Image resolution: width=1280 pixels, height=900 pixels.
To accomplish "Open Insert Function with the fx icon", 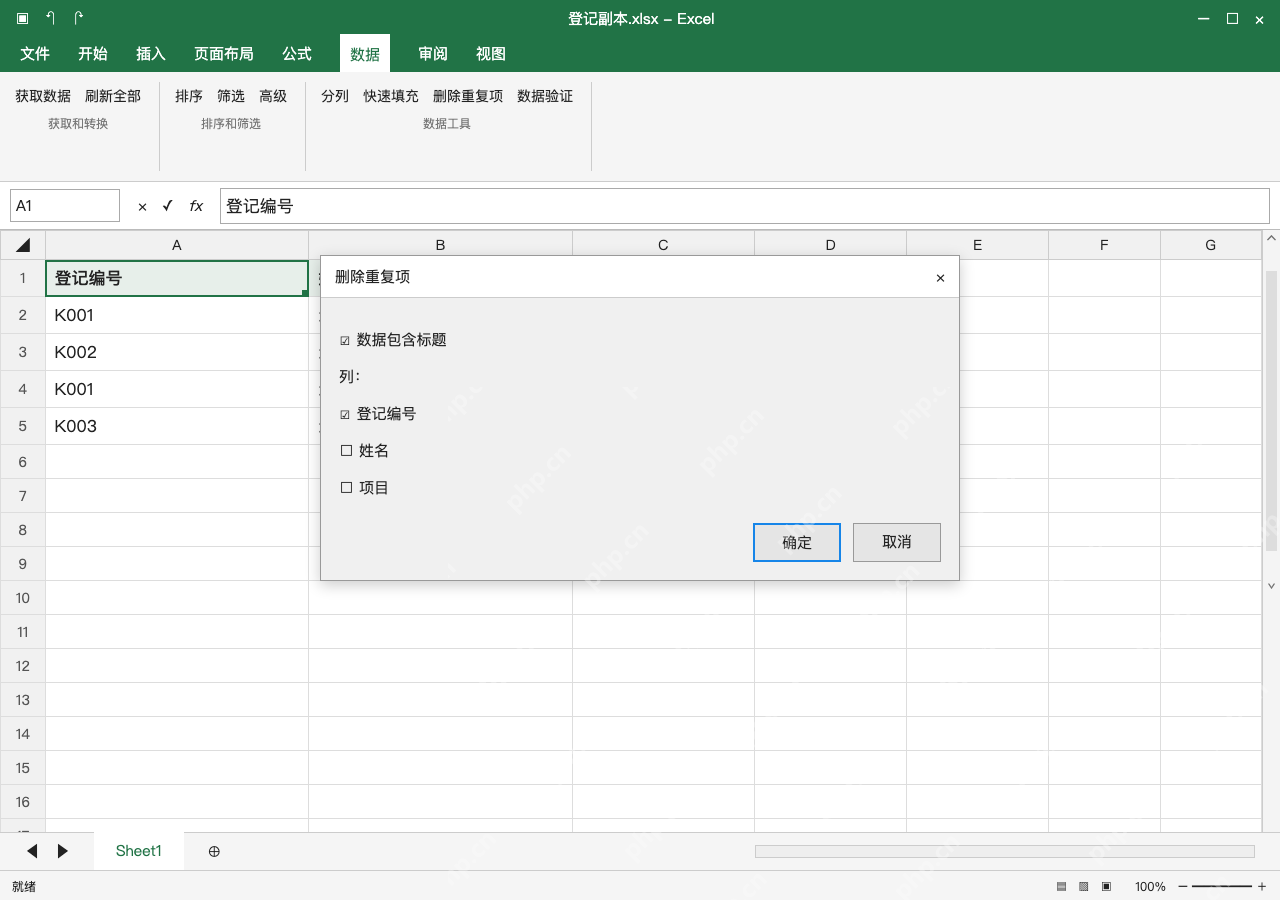I will click(196, 206).
